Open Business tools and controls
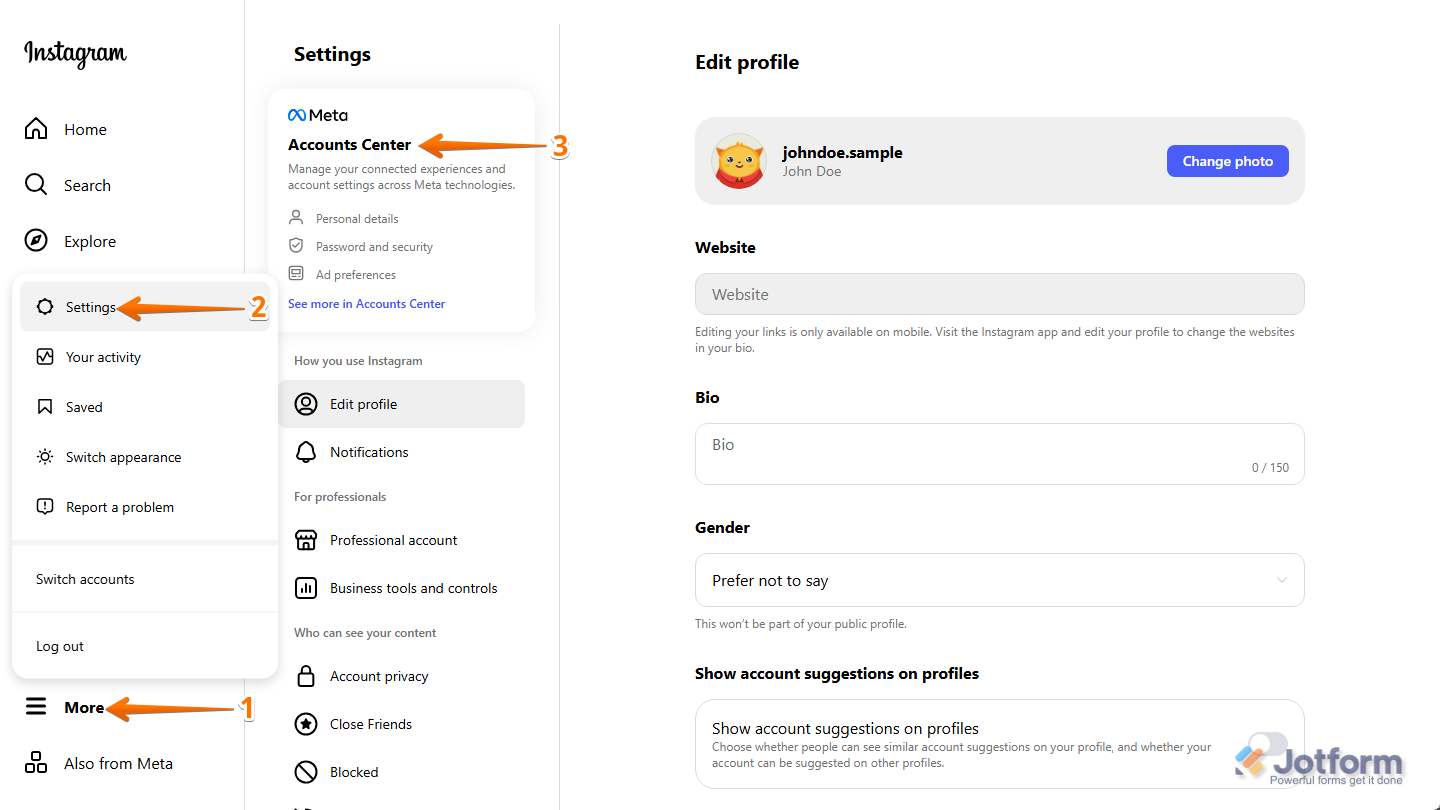The height and width of the screenshot is (810, 1440). pos(413,587)
